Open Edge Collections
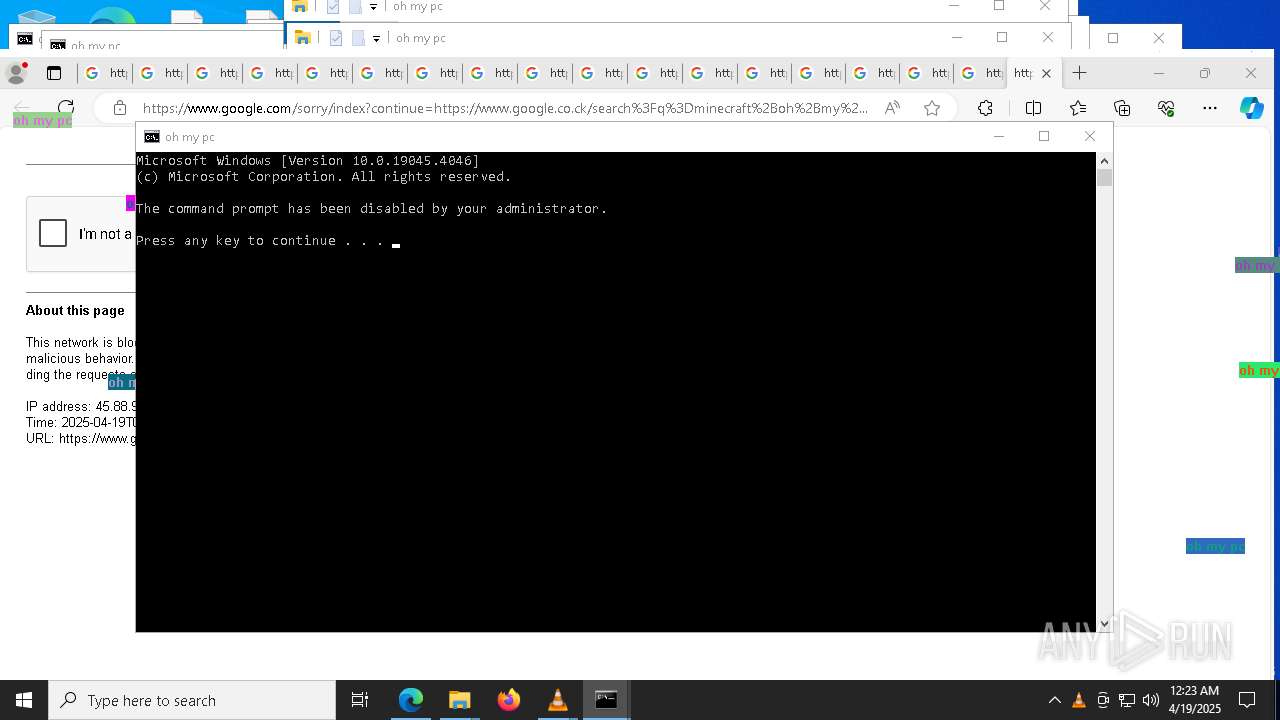1280x720 pixels. (x=1122, y=108)
